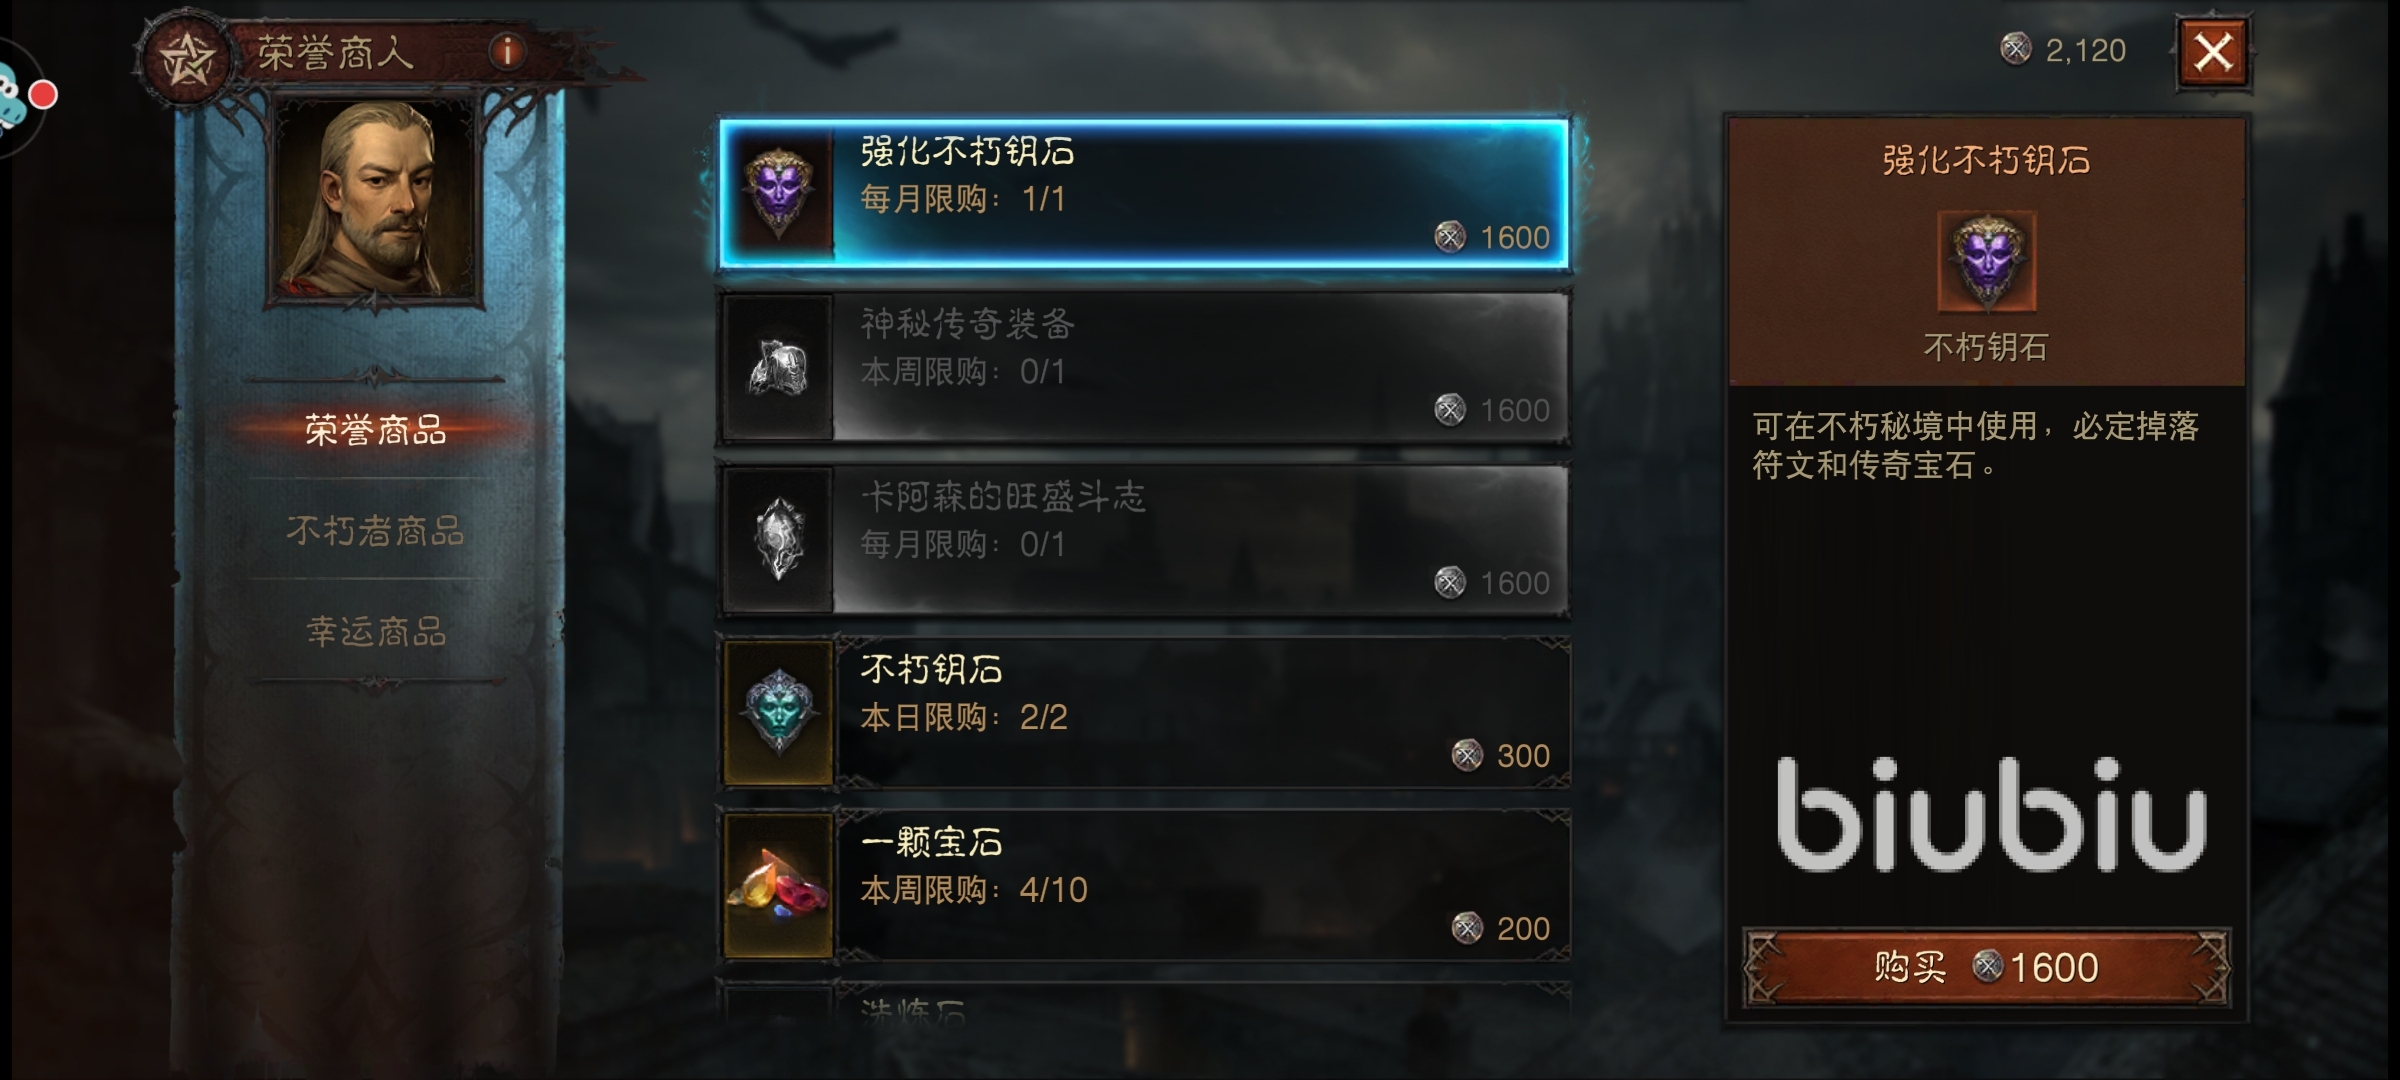Click the honor currency icon next to 2,120

pyautogui.click(x=2015, y=48)
